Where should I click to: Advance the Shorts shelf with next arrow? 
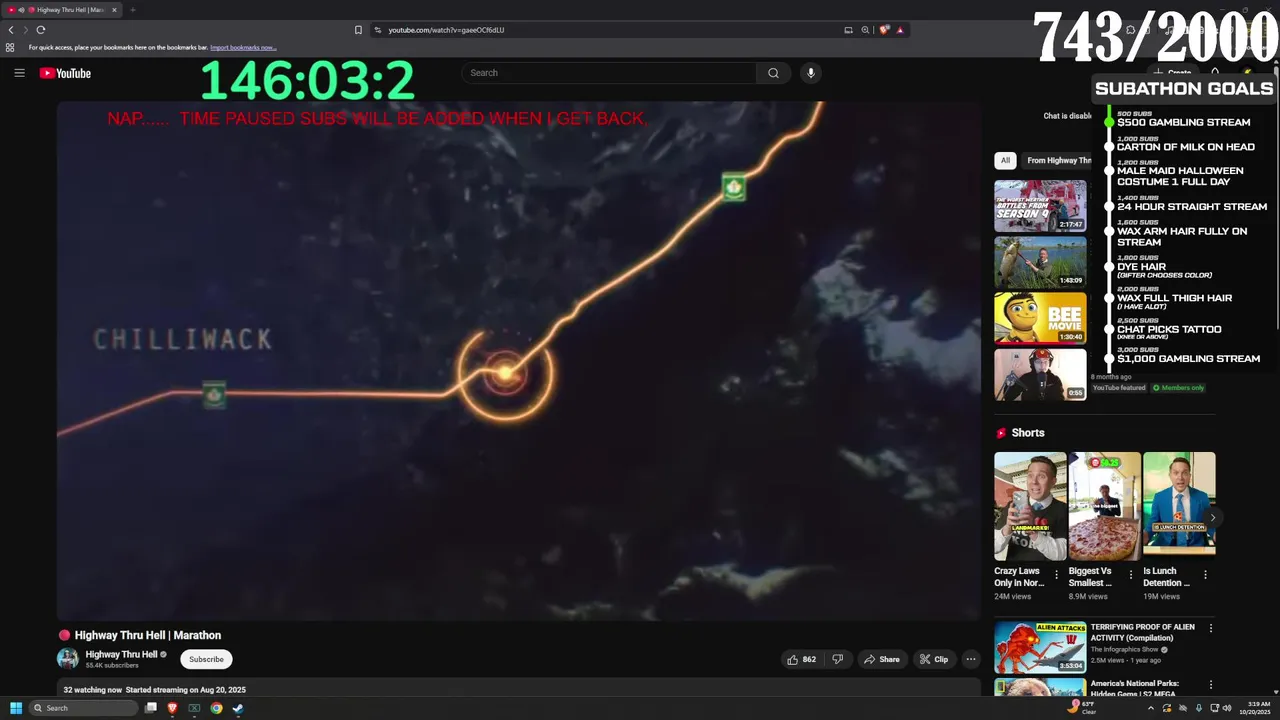coord(1212,518)
